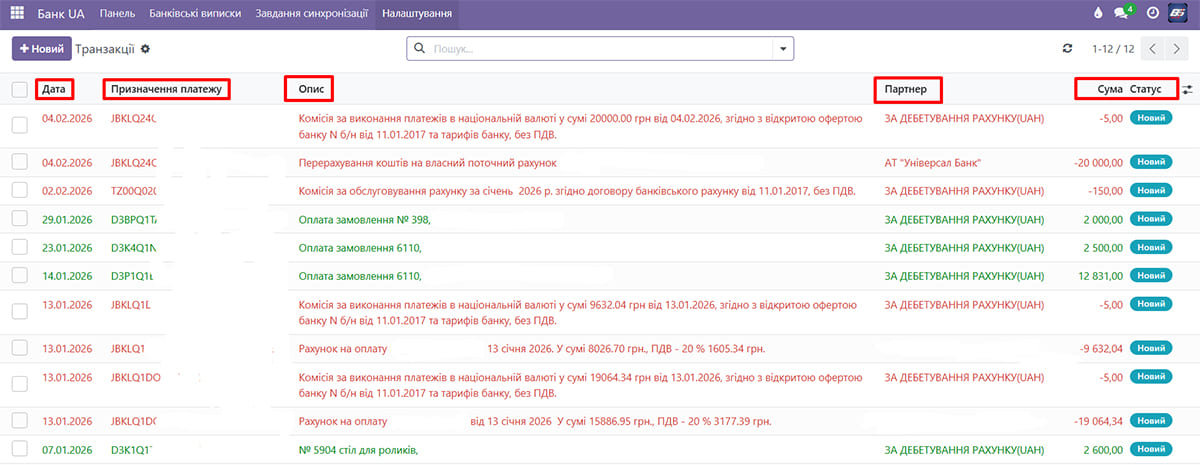Click the user avatar in top-right corner
Viewport: 1200px width, 465px height.
click(1180, 14)
